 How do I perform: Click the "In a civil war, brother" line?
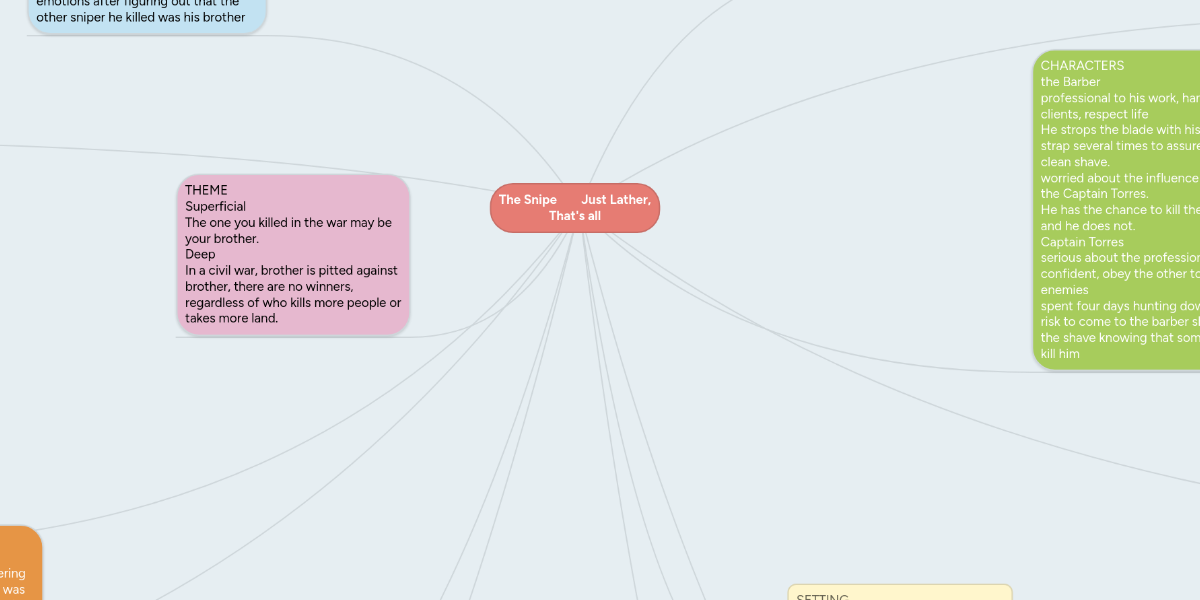[291, 270]
